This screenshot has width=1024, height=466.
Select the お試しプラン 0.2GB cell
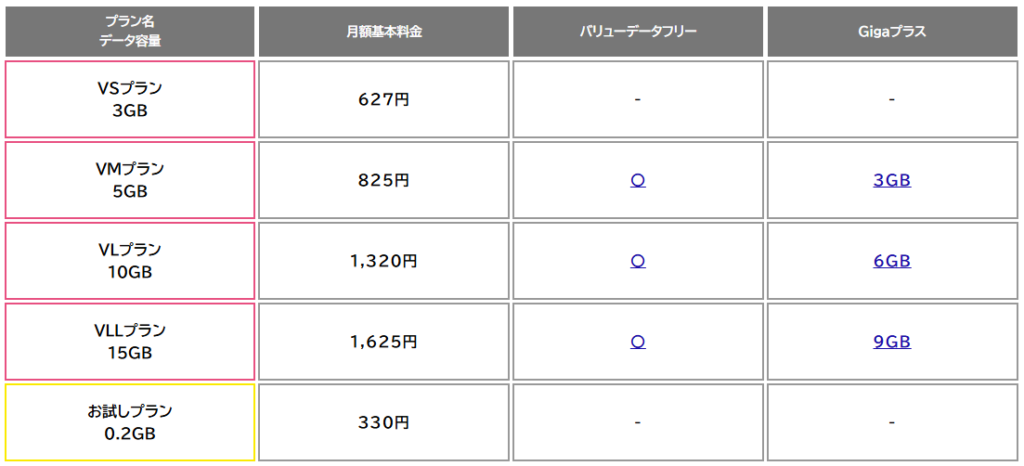tap(130, 422)
